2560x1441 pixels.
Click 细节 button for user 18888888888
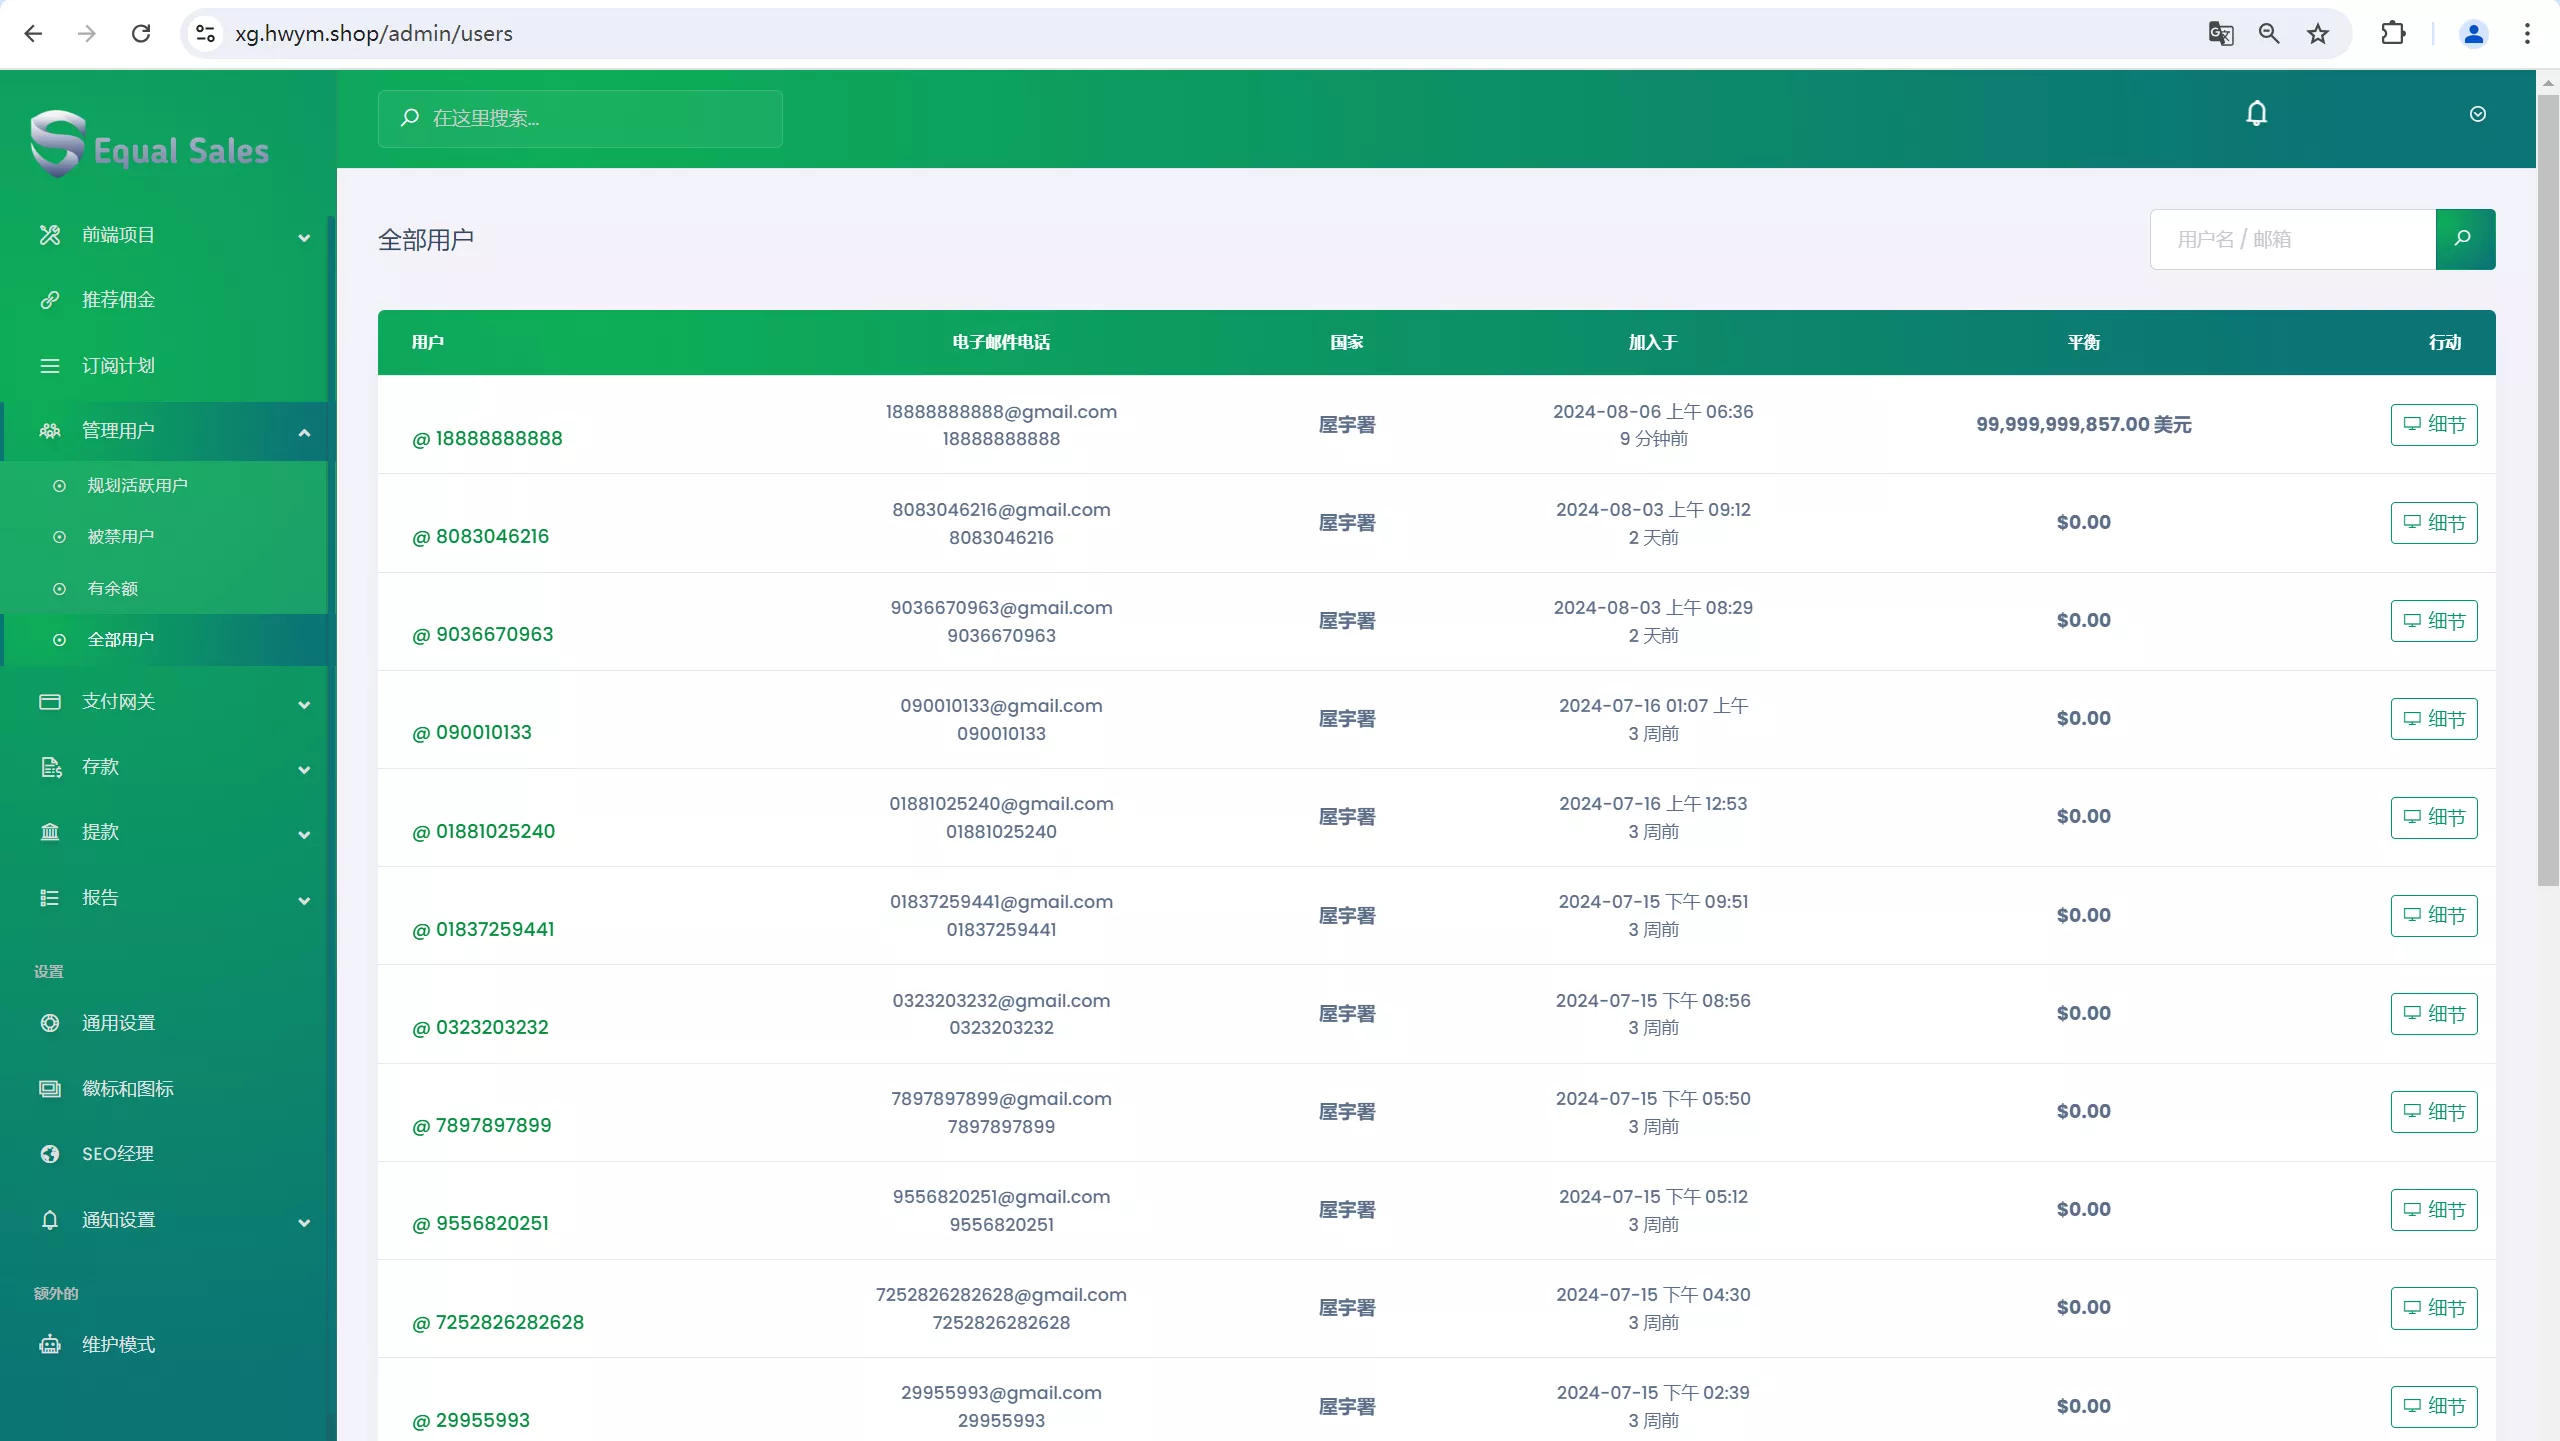click(x=2433, y=425)
